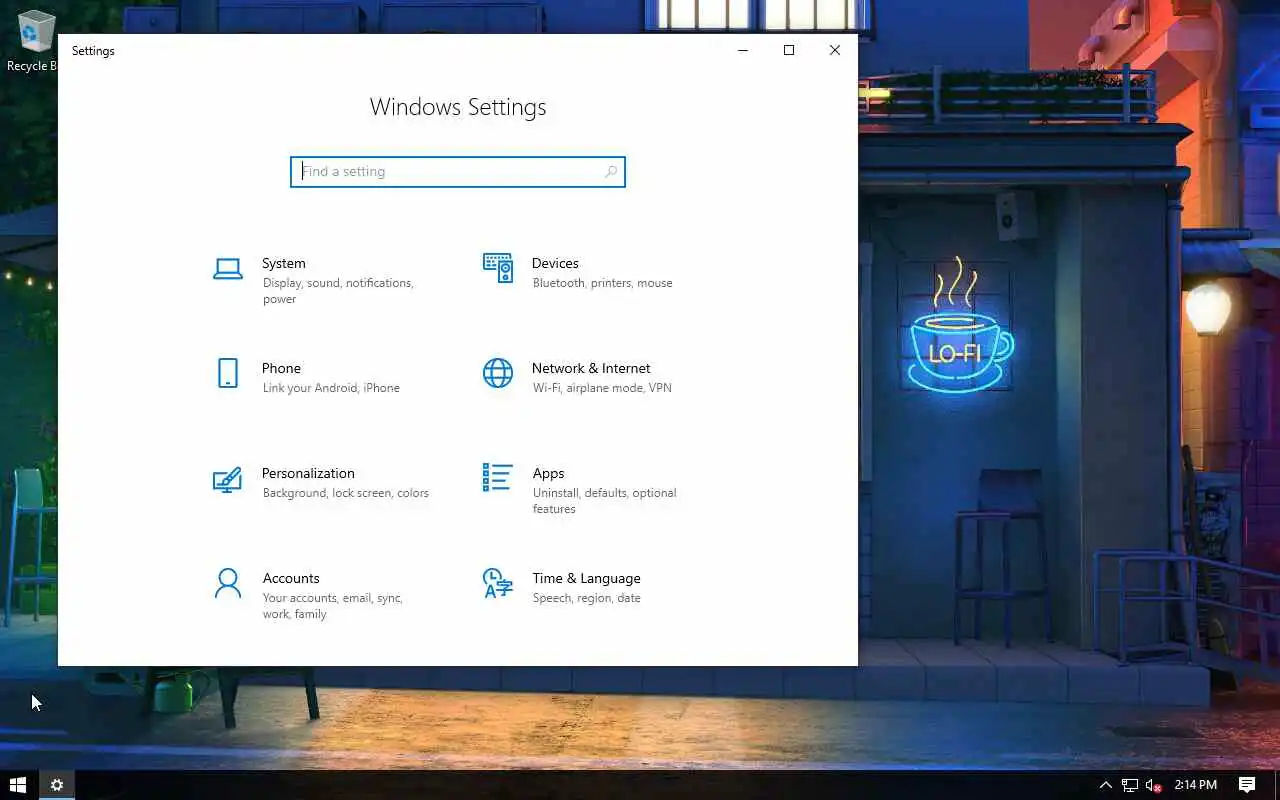Click "Link your Android, iPhone" text

[331, 388]
